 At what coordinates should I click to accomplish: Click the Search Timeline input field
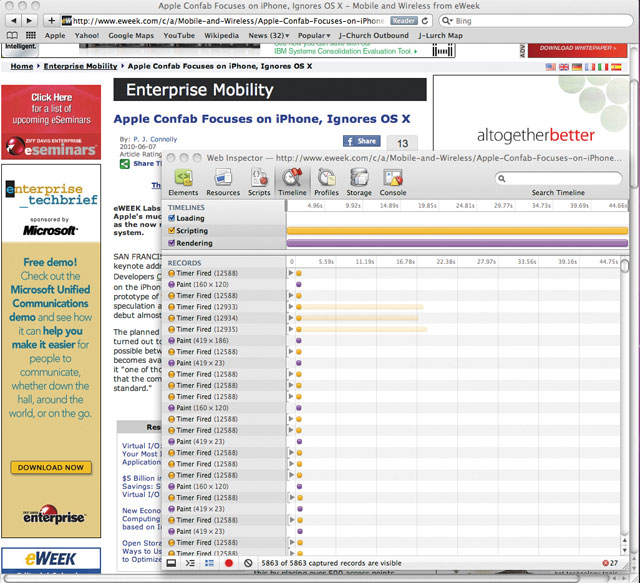click(x=558, y=178)
